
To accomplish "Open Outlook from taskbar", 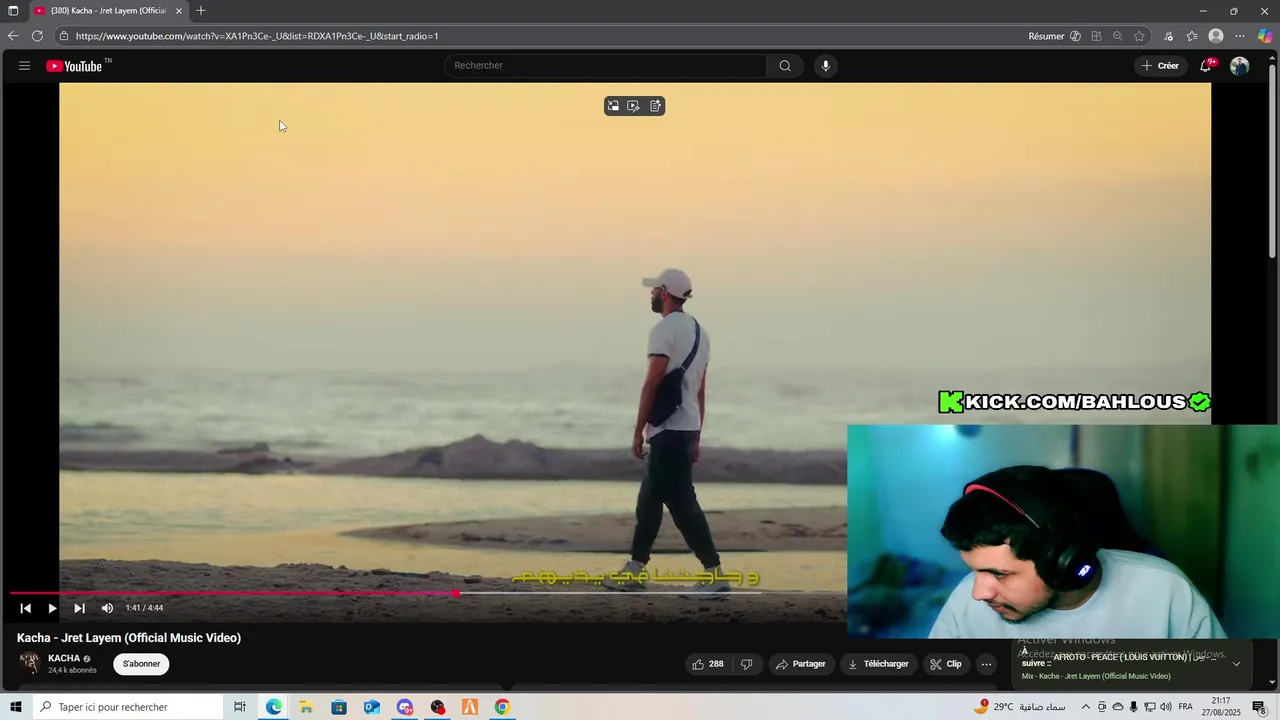I will [372, 707].
